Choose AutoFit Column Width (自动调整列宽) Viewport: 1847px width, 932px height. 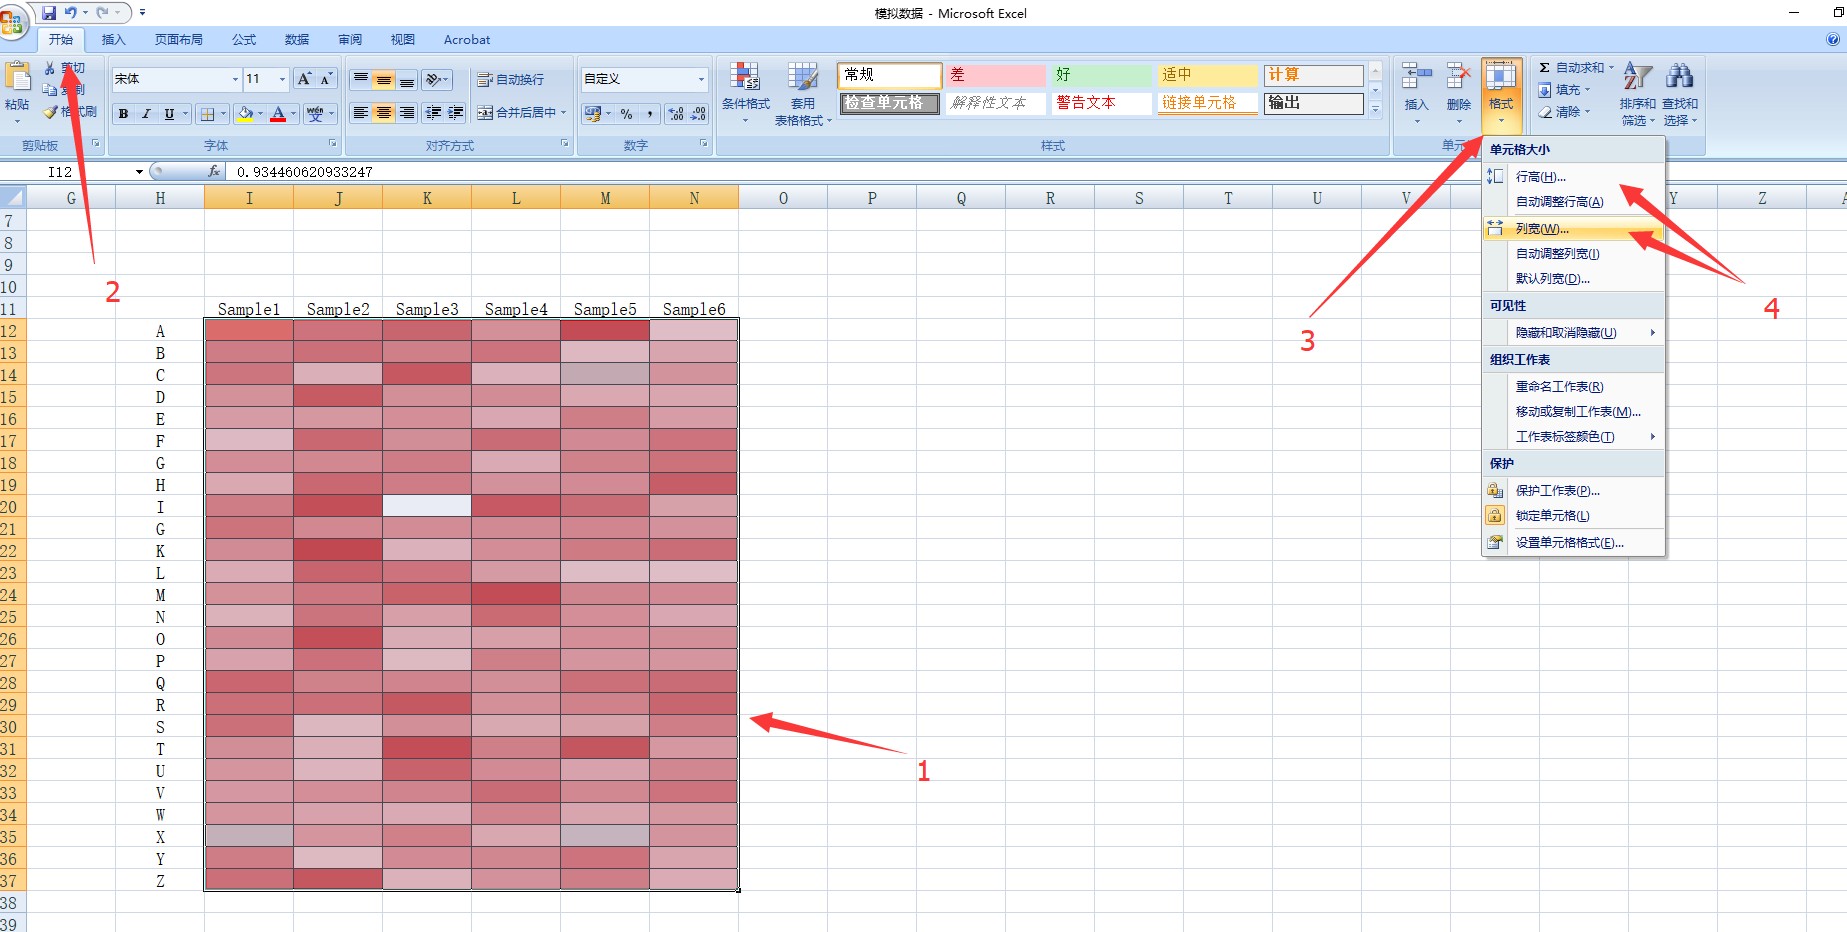click(1573, 254)
